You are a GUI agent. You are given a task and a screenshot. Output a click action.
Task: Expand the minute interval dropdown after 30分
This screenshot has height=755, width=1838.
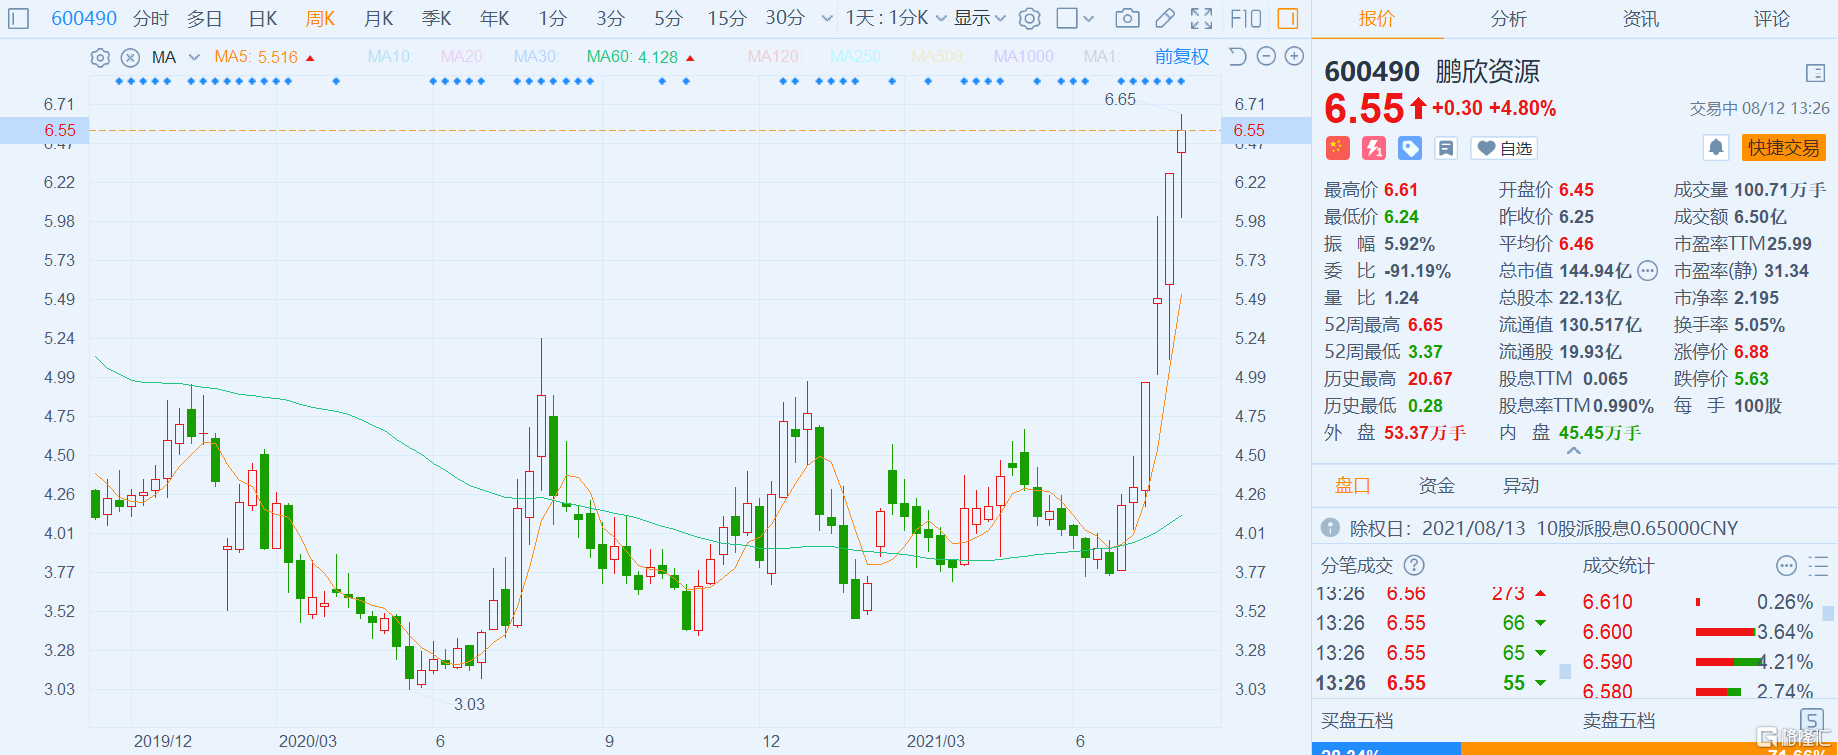pyautogui.click(x=827, y=18)
